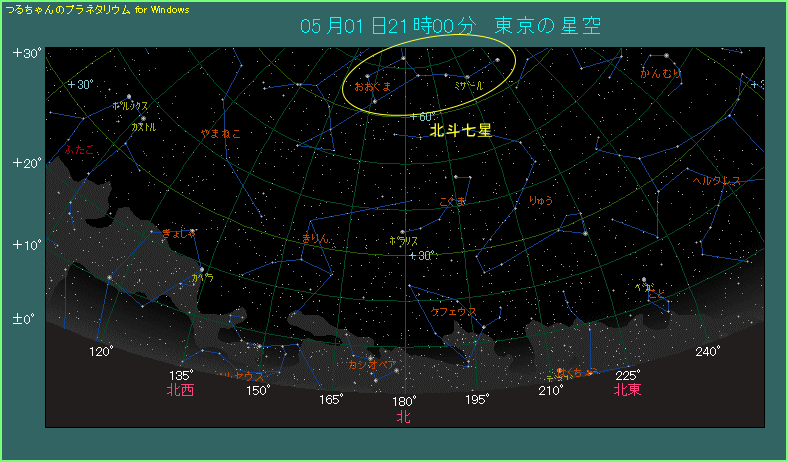Click the Polaris (ポラリス) star marker
The width and height of the screenshot is (788, 462).
click(x=403, y=232)
